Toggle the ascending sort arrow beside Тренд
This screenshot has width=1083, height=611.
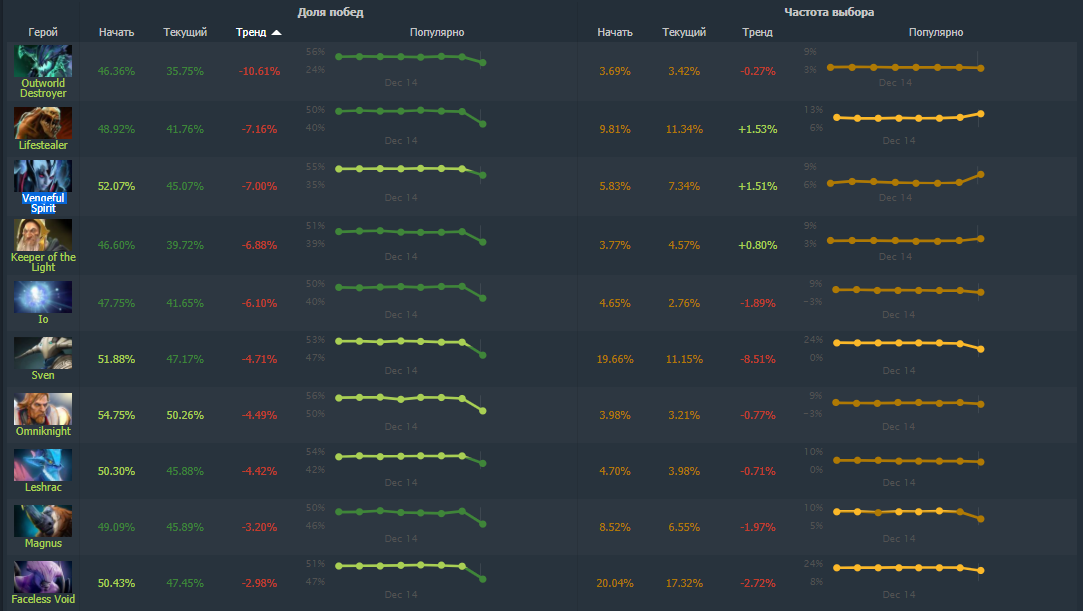[276, 32]
